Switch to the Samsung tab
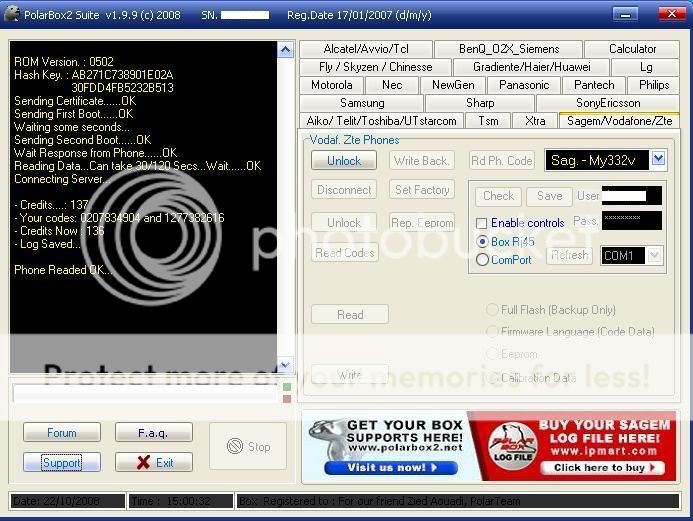693x521 pixels. [362, 103]
